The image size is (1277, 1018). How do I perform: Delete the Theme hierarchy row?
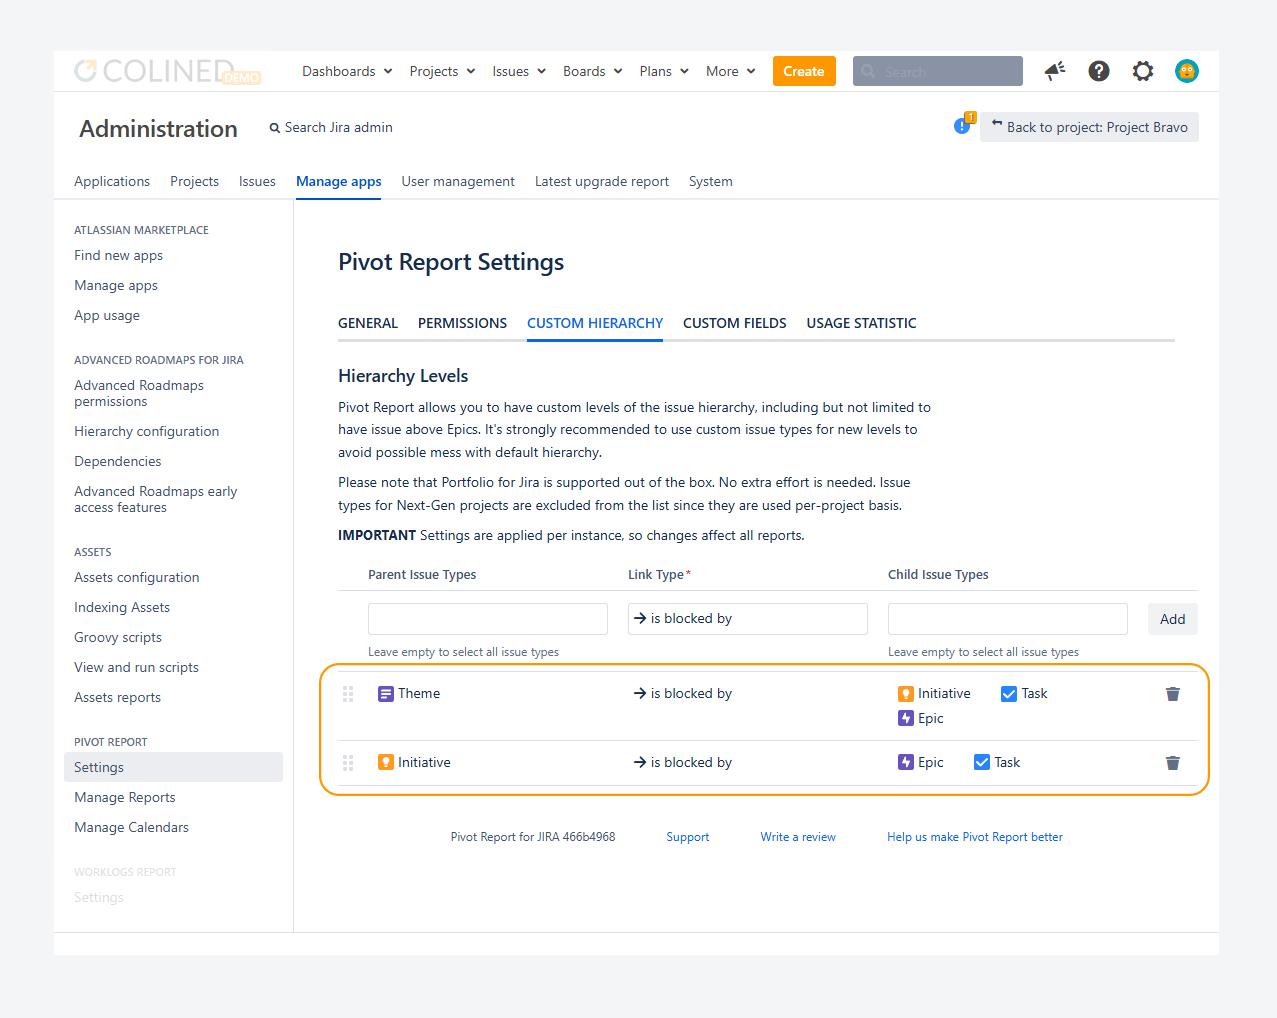click(1173, 694)
